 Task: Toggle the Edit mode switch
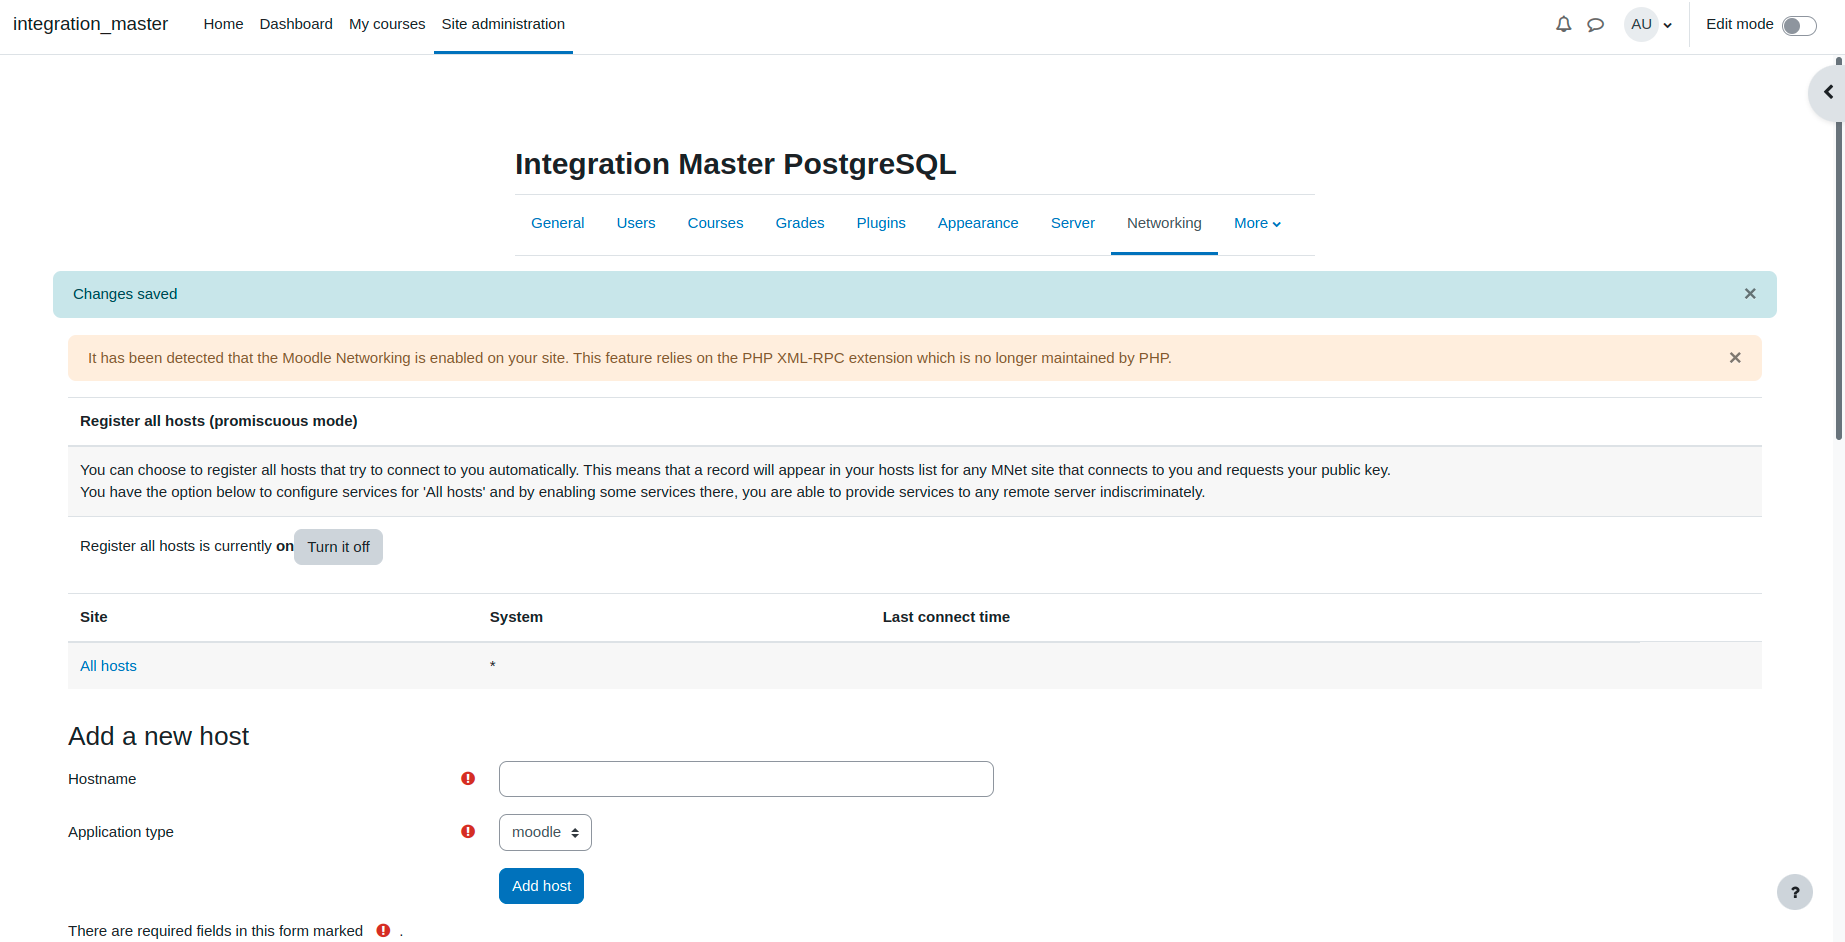pyautogui.click(x=1799, y=25)
